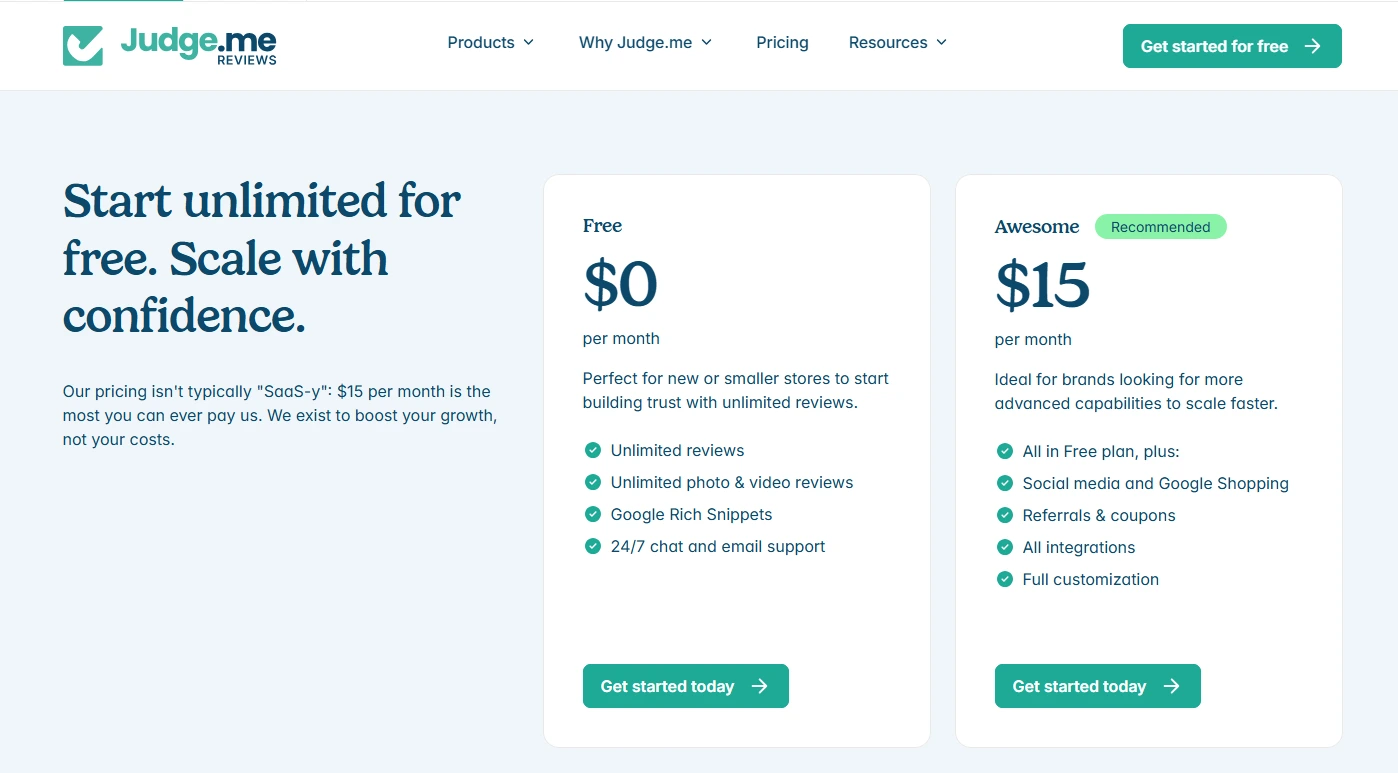Expand the Products dropdown menu
Viewport: 1398px width, 773px height.
(491, 42)
